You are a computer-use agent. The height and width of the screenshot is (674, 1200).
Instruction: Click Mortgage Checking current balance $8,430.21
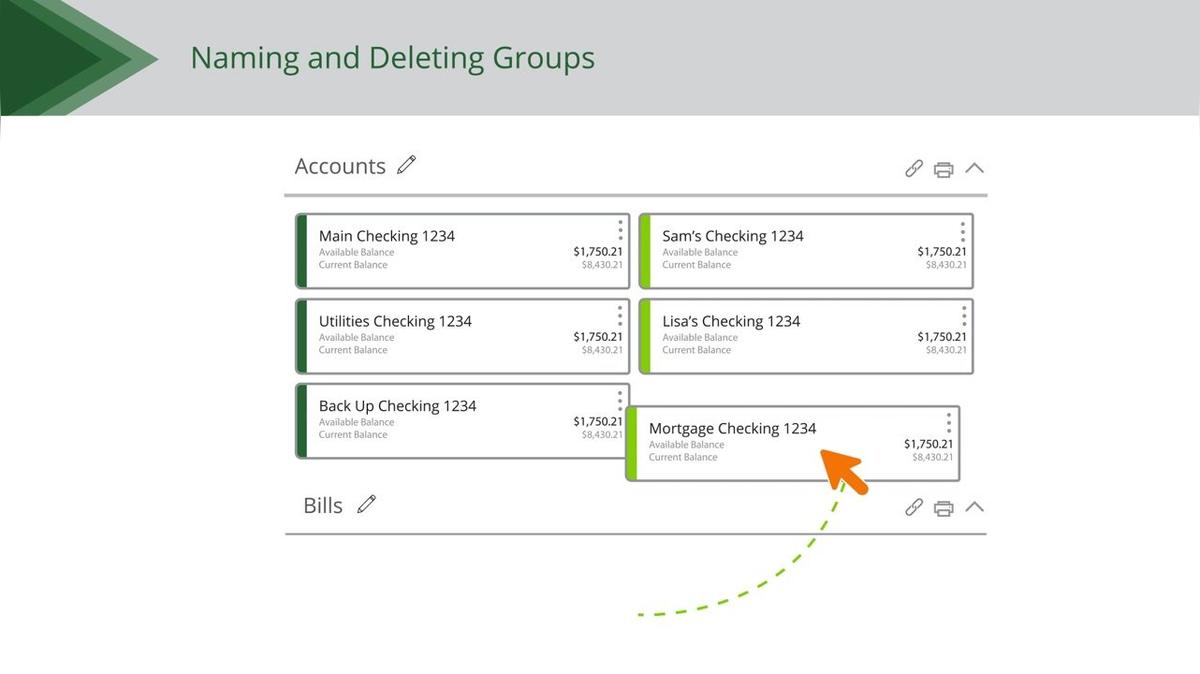click(933, 457)
